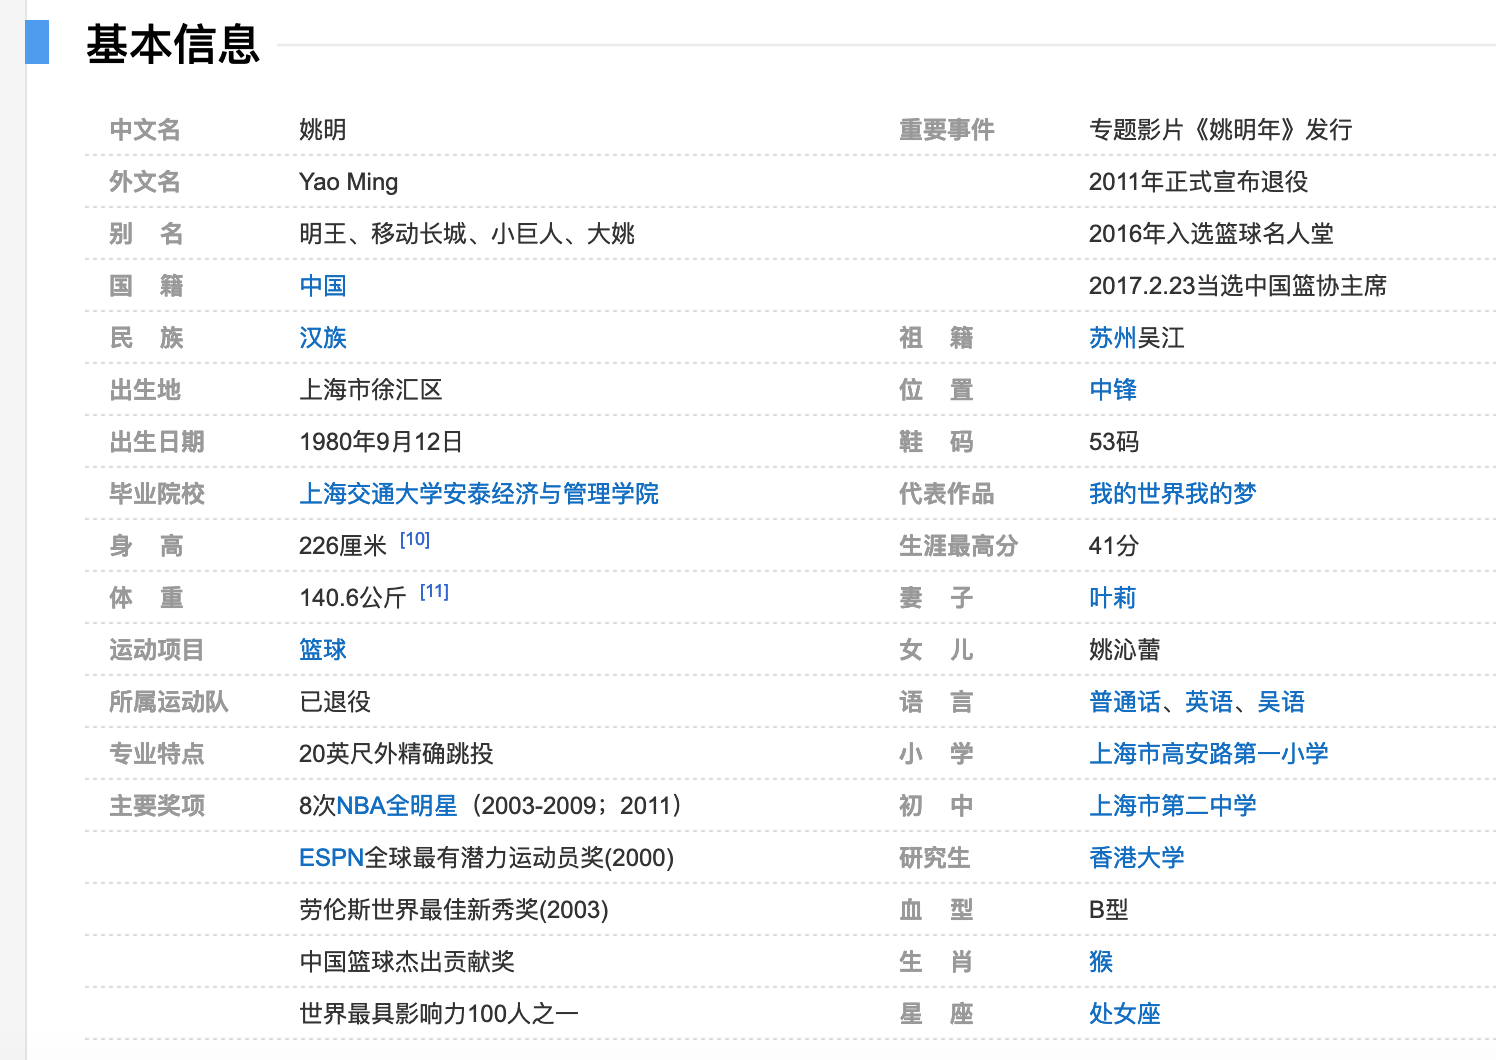Select the foreign name Yao Ming
This screenshot has width=1496, height=1060.
[x=349, y=182]
